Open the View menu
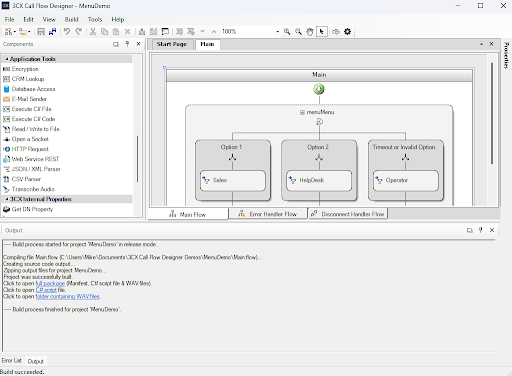Image resolution: width=512 pixels, height=376 pixels. click(49, 19)
